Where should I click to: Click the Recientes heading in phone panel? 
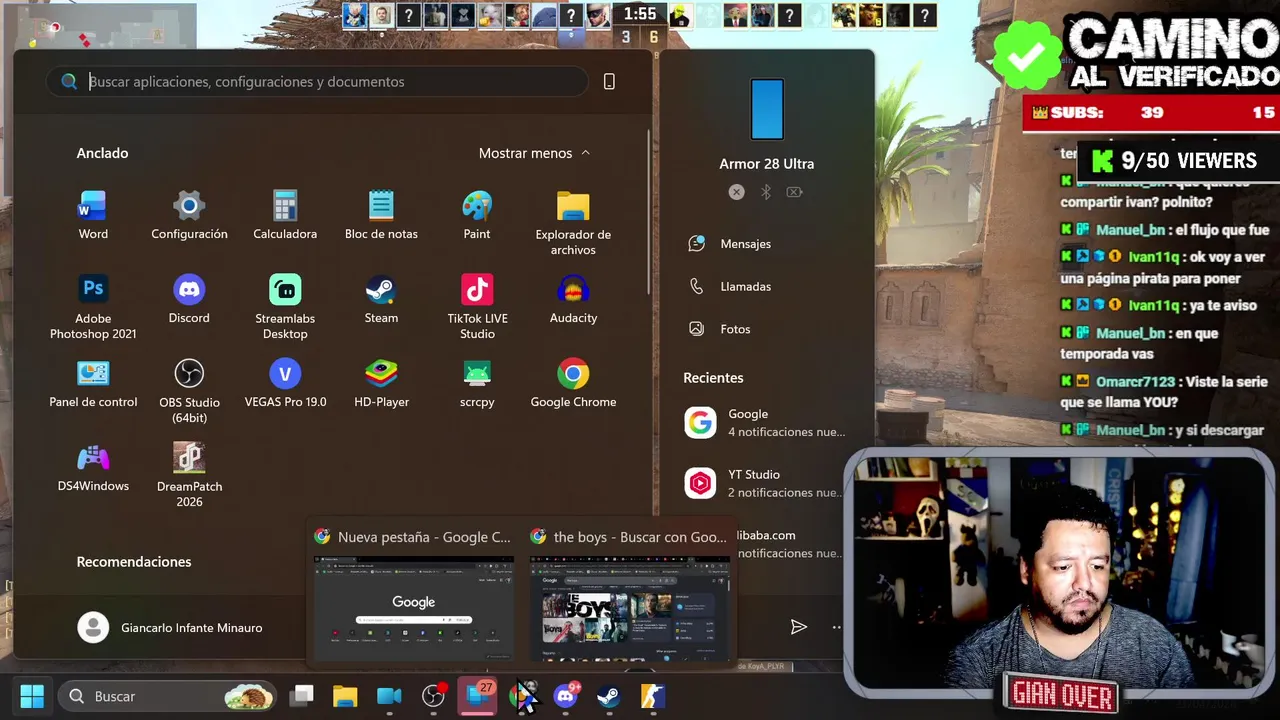coord(713,378)
